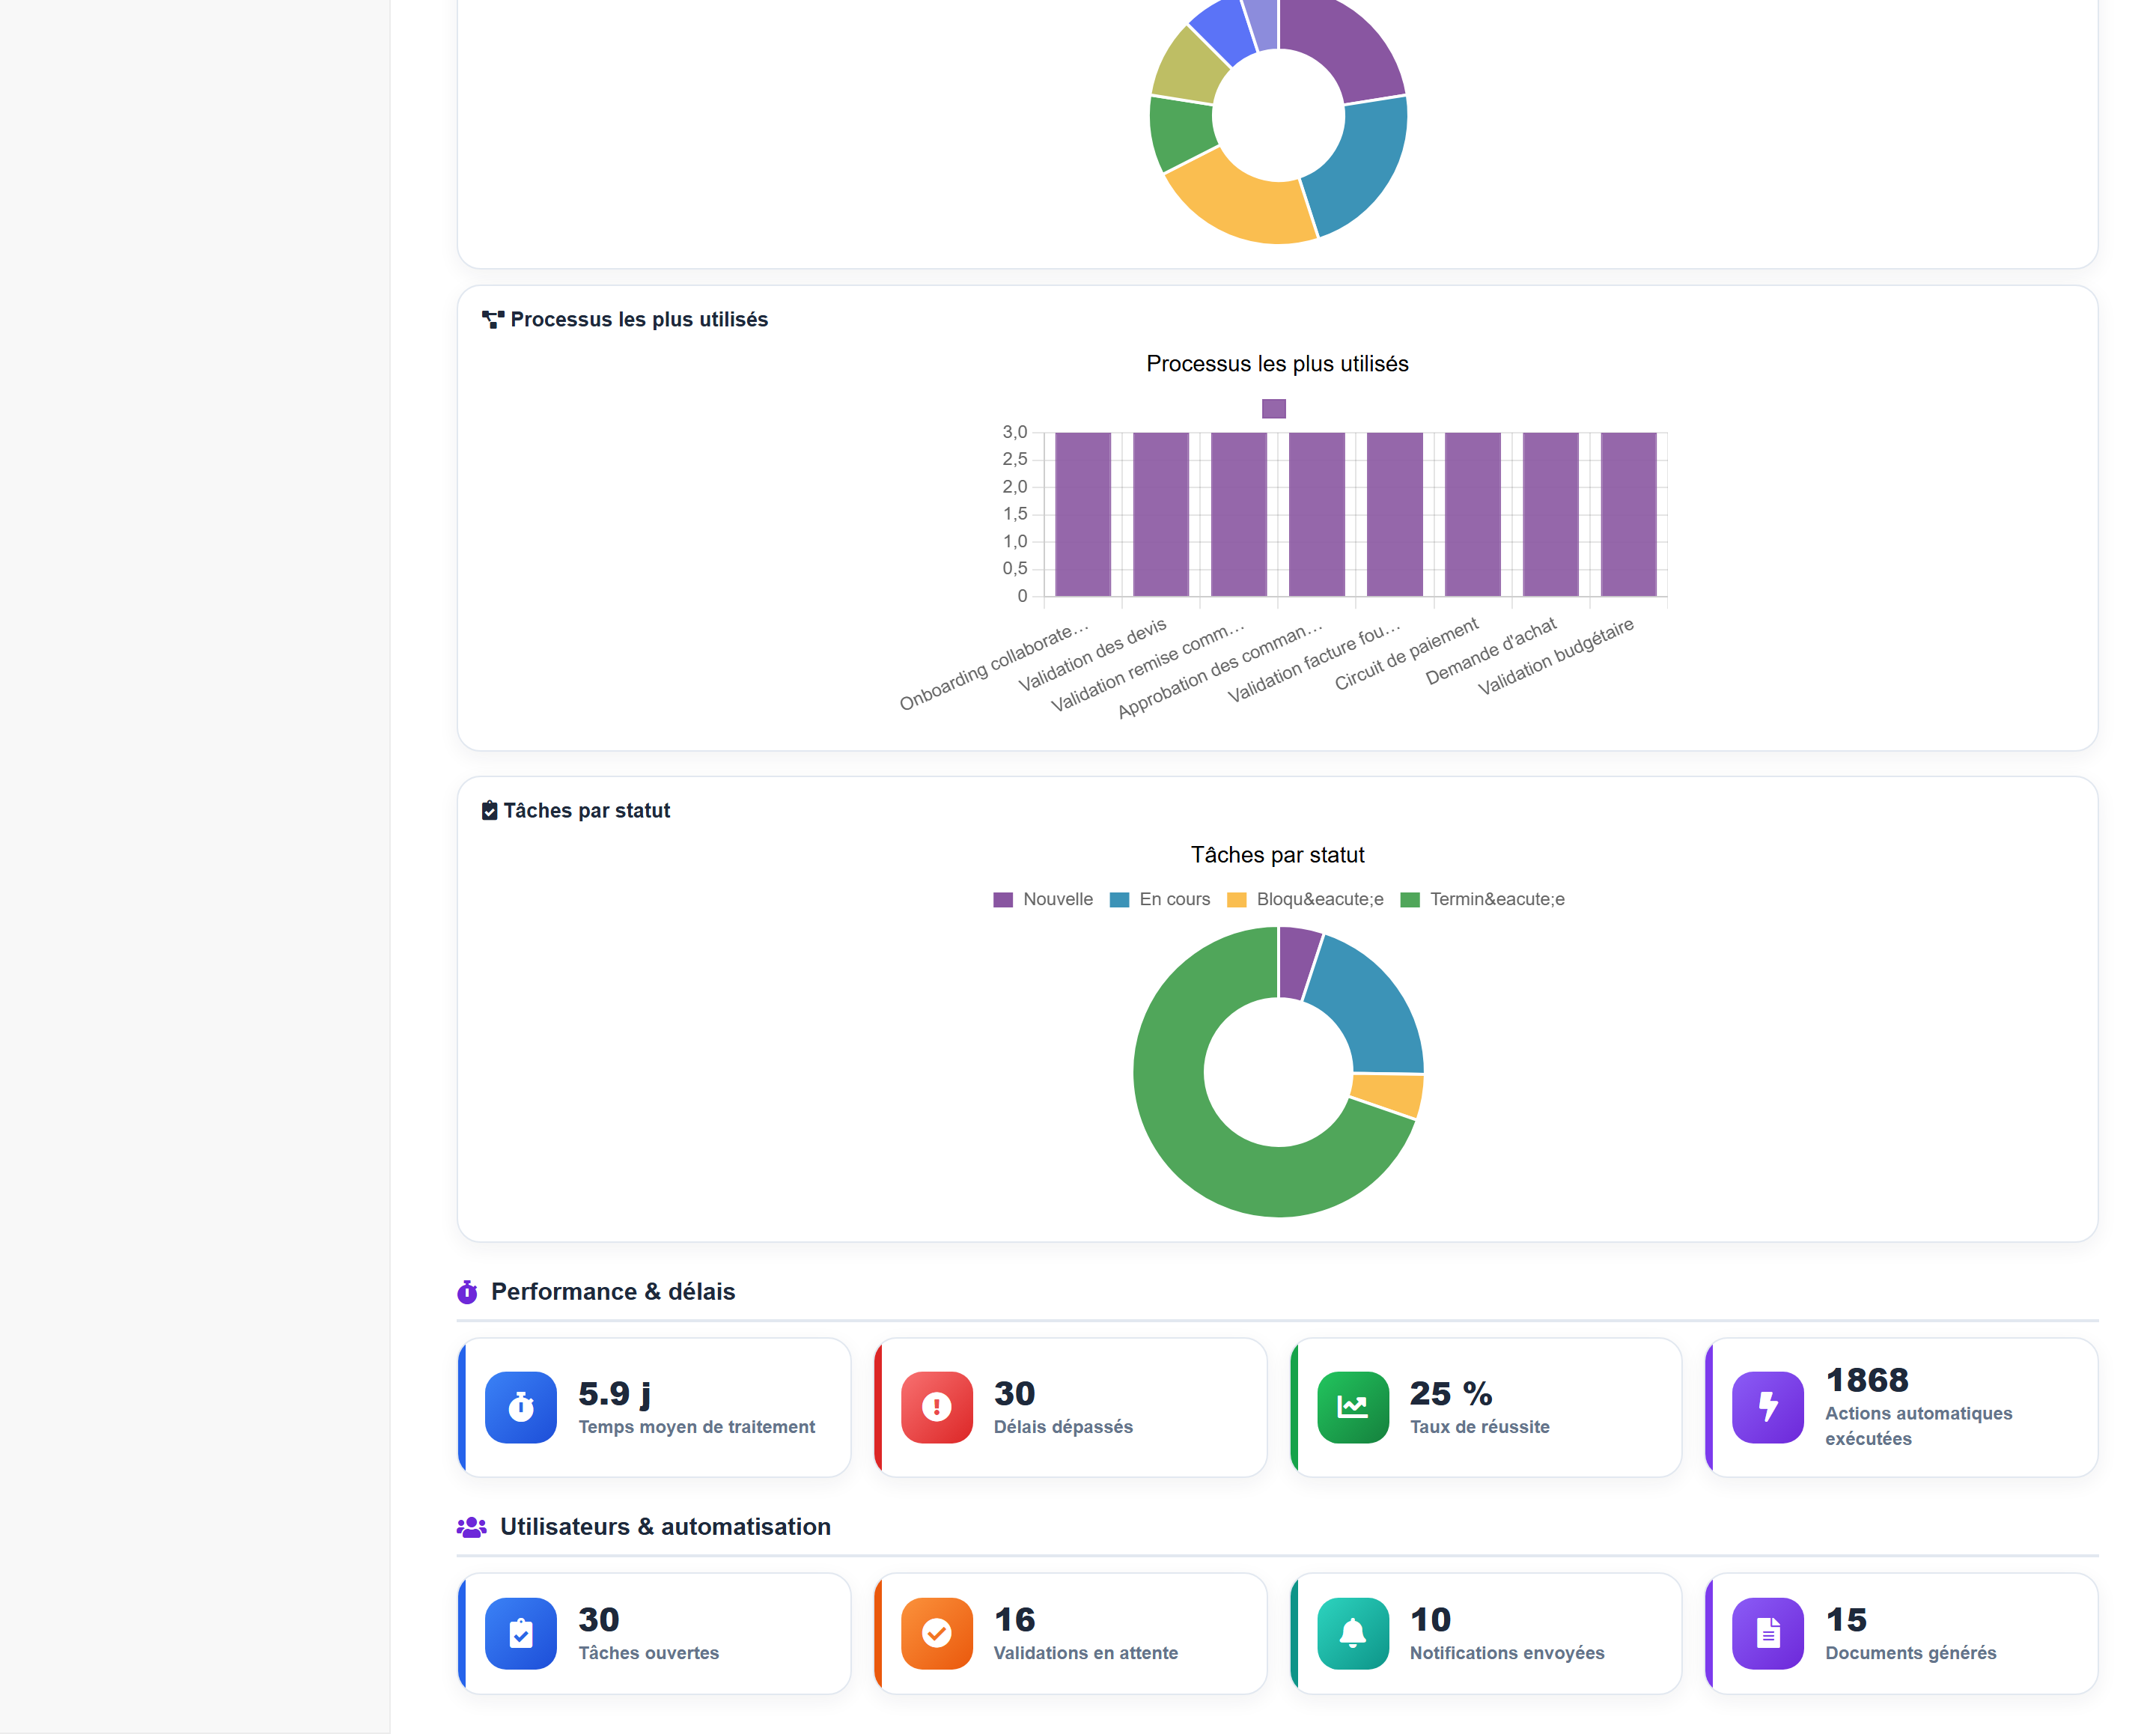Click the orange checkmark Validations en attente icon
The width and height of the screenshot is (2156, 1734).
click(x=936, y=1633)
